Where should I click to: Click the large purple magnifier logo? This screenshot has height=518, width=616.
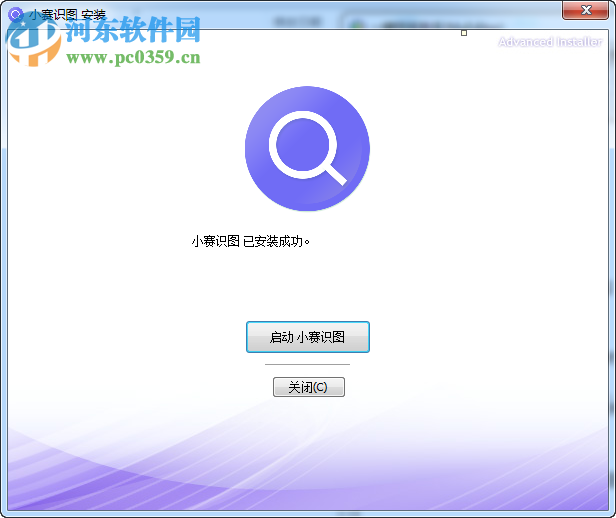(x=307, y=148)
